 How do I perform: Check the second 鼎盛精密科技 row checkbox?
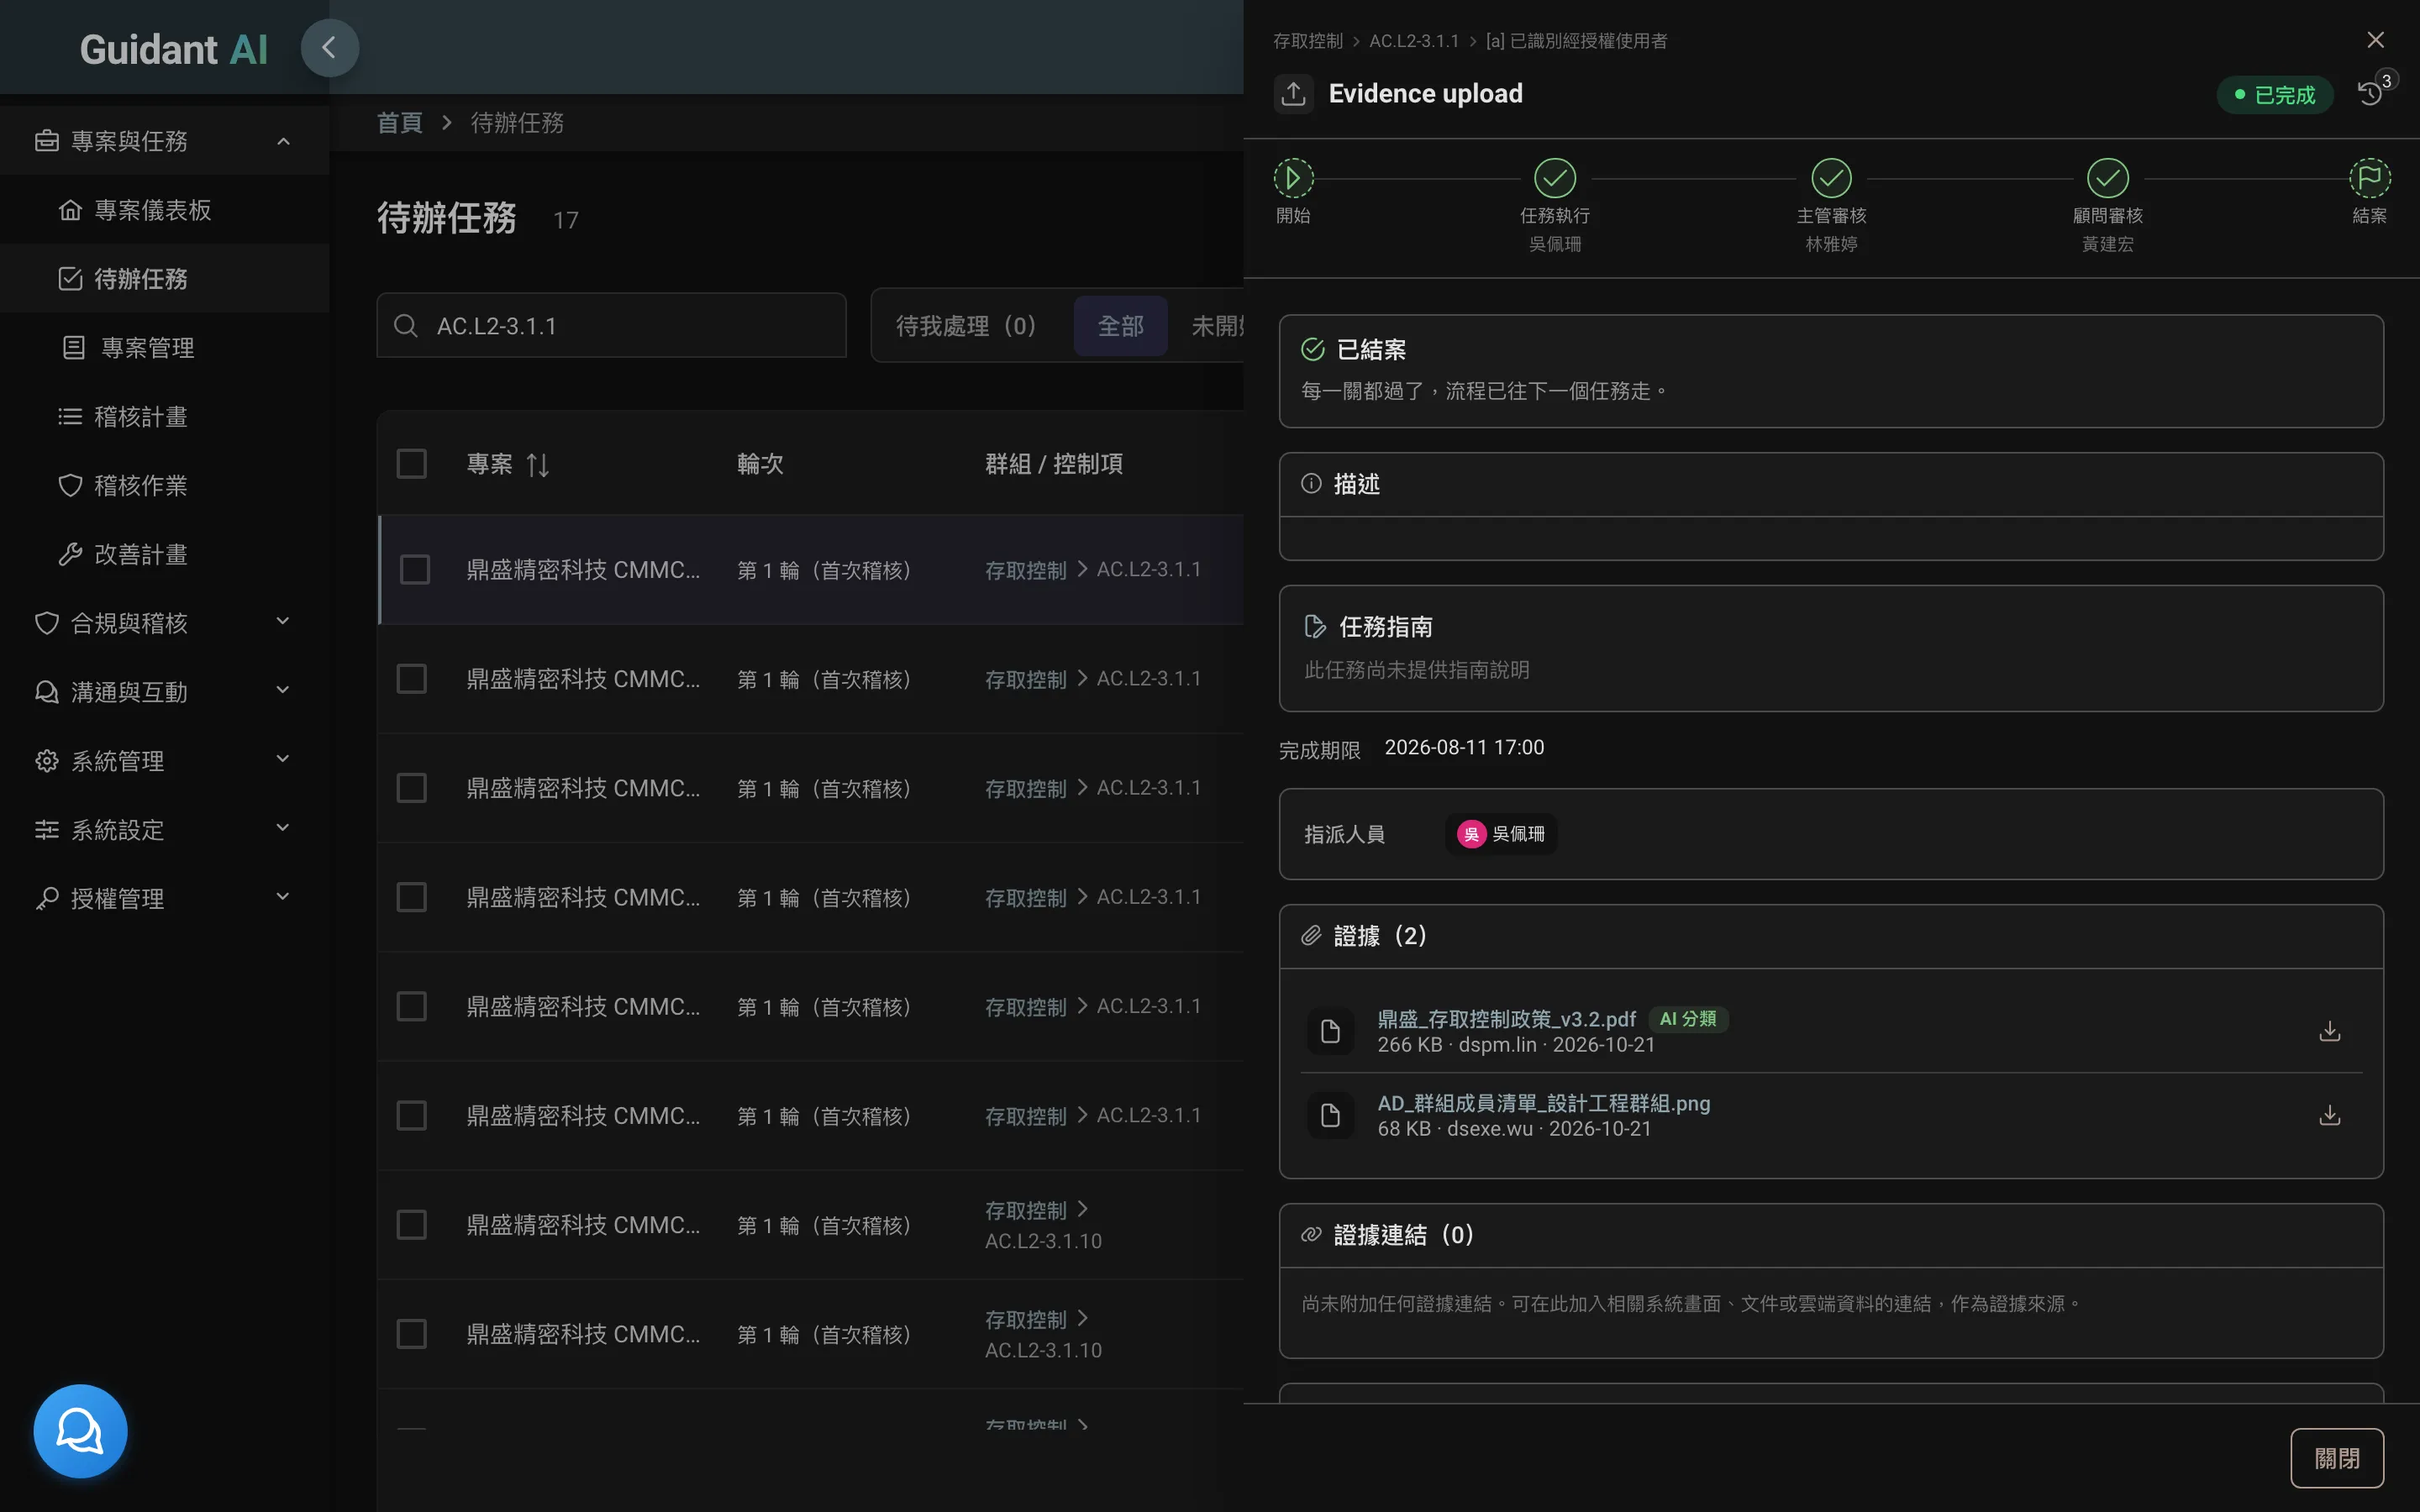coord(412,679)
